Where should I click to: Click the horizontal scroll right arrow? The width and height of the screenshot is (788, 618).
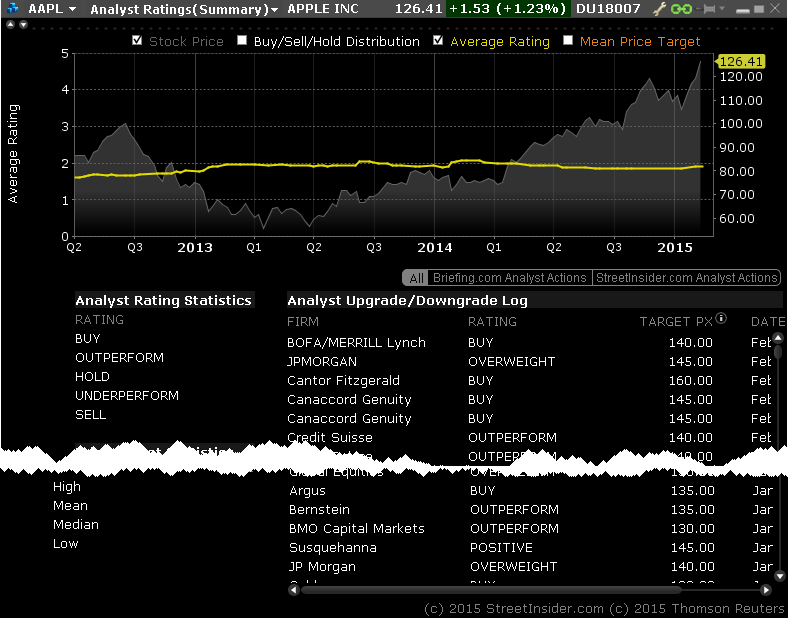(x=766, y=590)
